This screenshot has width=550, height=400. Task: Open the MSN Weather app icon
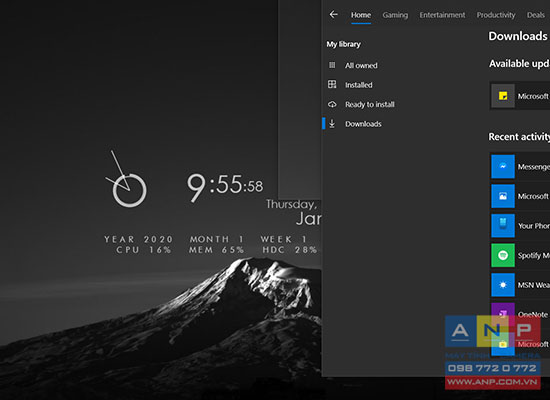click(503, 285)
